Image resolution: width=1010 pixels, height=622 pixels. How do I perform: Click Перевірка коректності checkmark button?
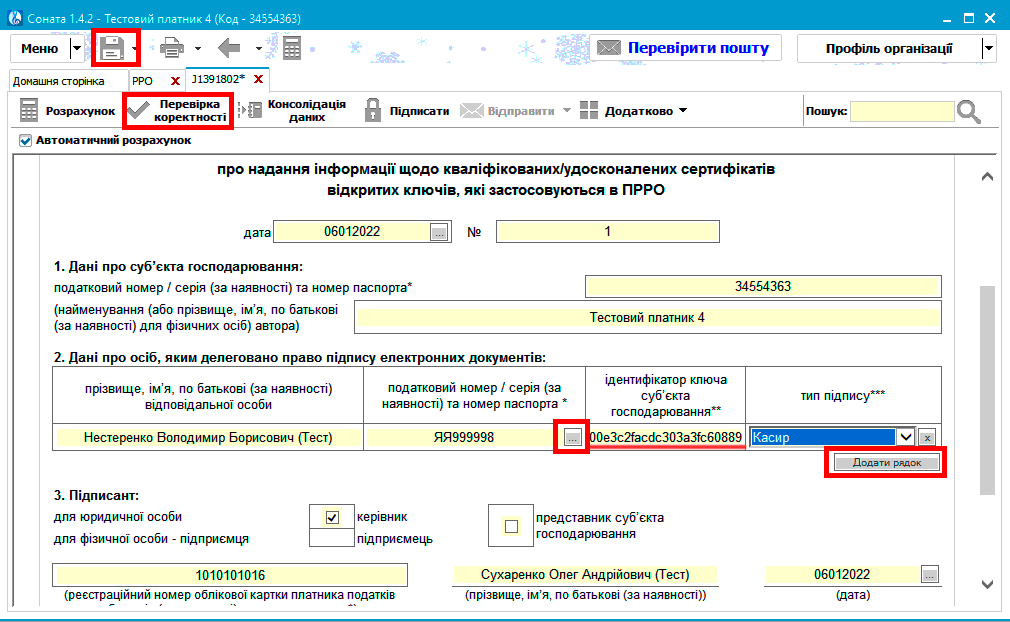pos(178,111)
